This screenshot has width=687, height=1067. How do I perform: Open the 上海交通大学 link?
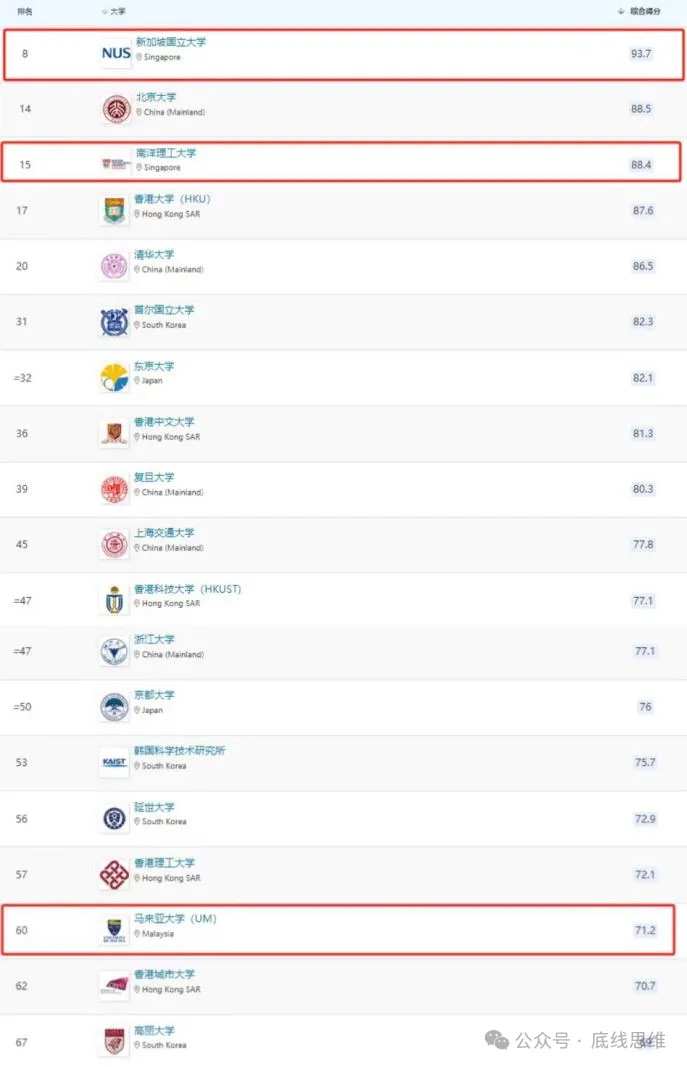pyautogui.click(x=164, y=533)
